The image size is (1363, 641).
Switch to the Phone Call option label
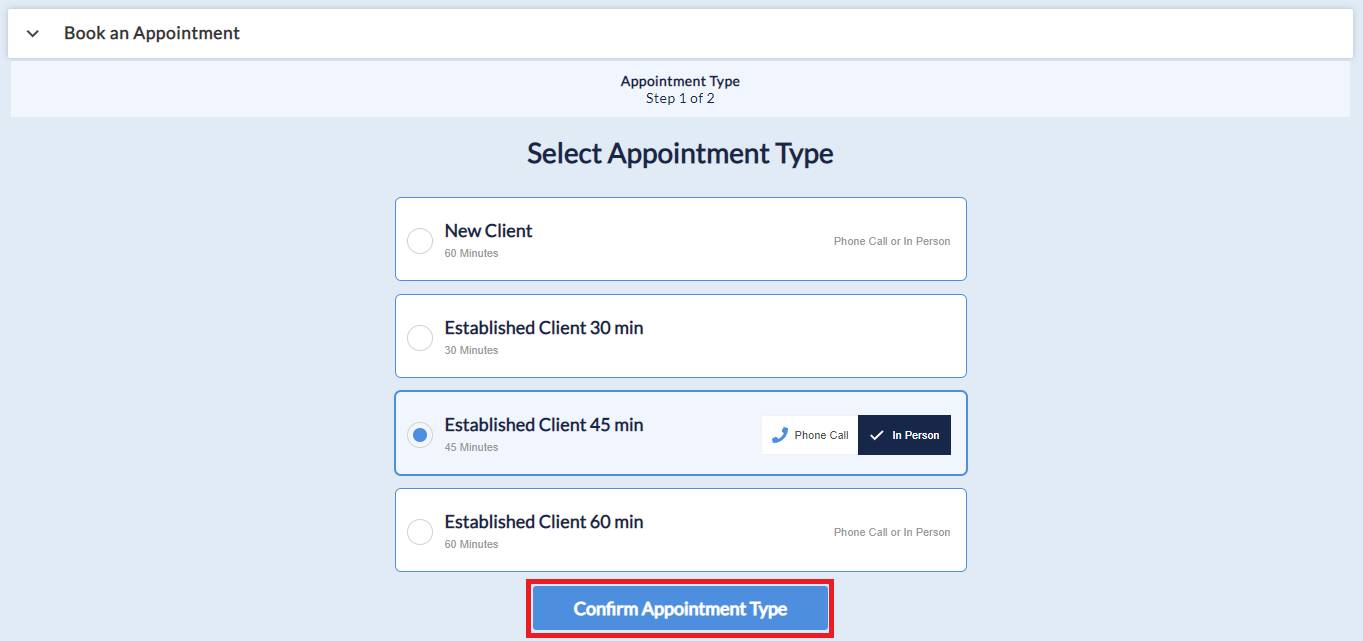pyautogui.click(x=821, y=435)
